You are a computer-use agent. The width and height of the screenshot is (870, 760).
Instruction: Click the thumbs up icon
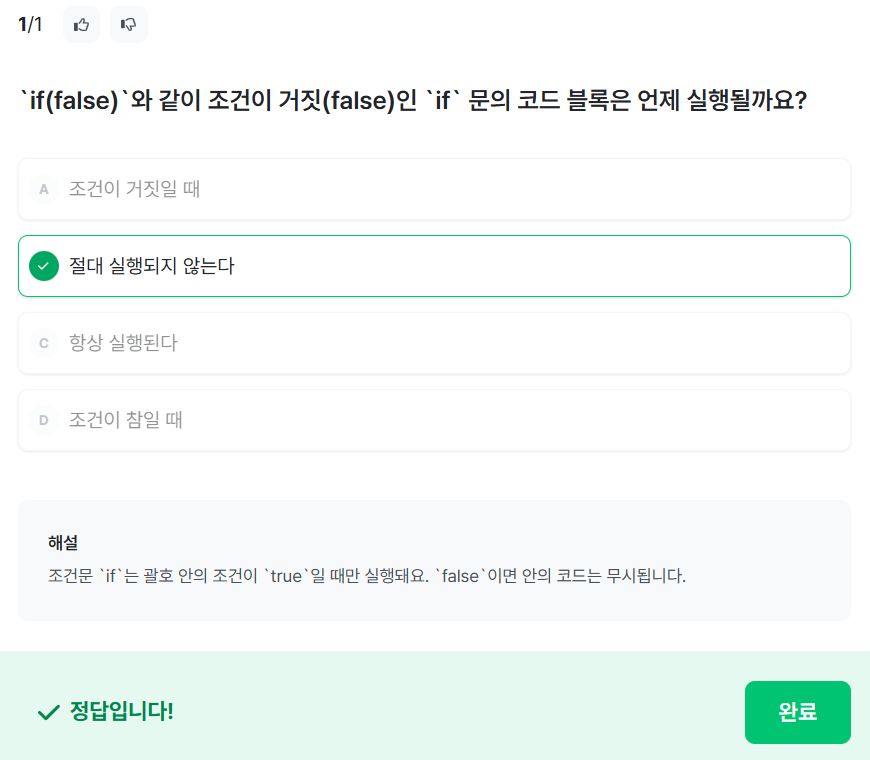(81, 25)
